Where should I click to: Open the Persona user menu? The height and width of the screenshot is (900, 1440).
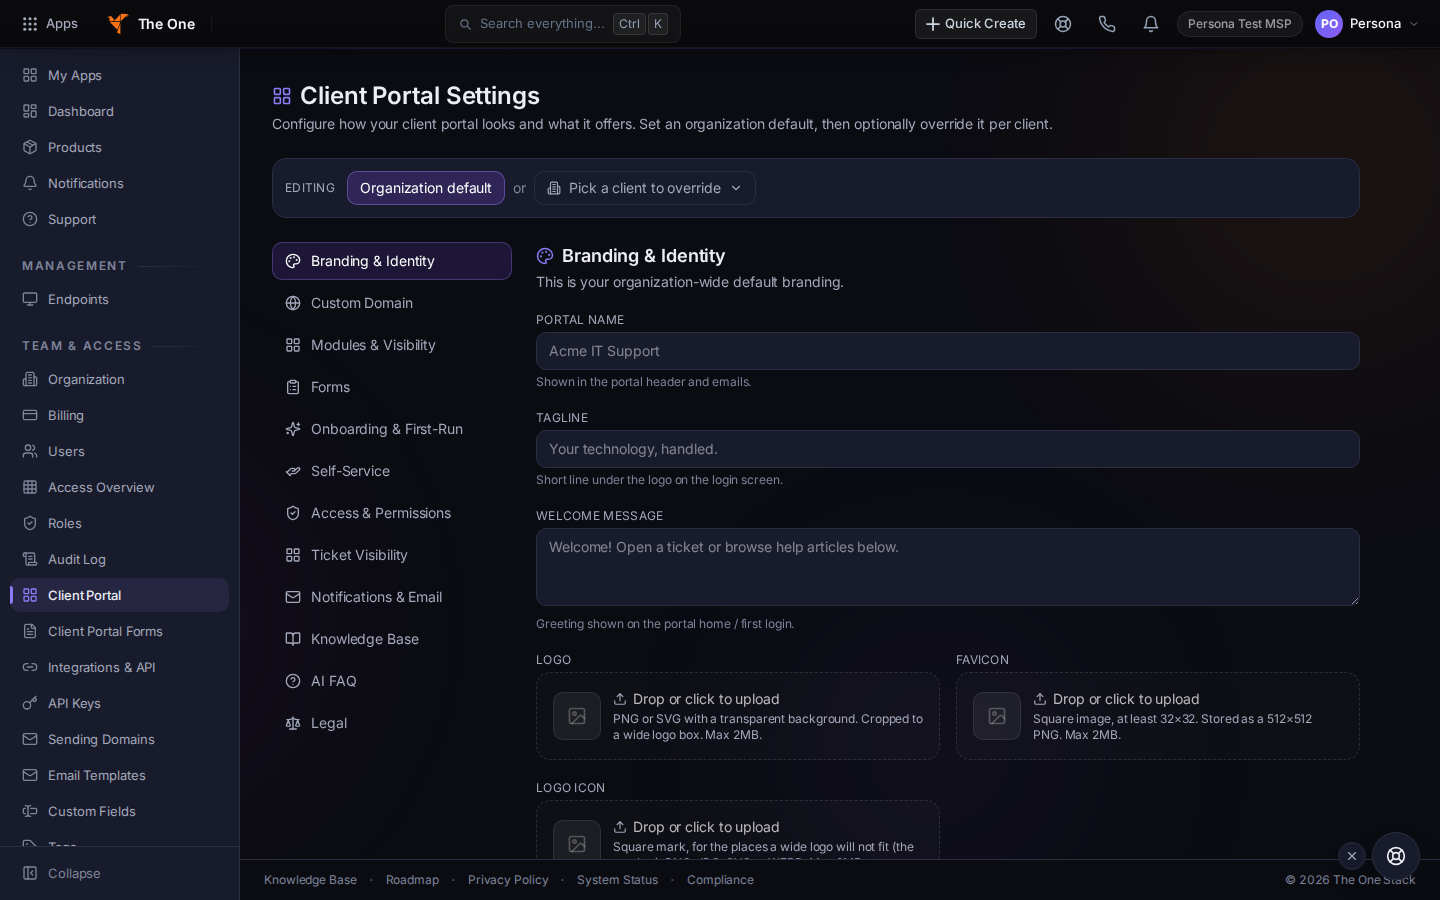coord(1367,24)
